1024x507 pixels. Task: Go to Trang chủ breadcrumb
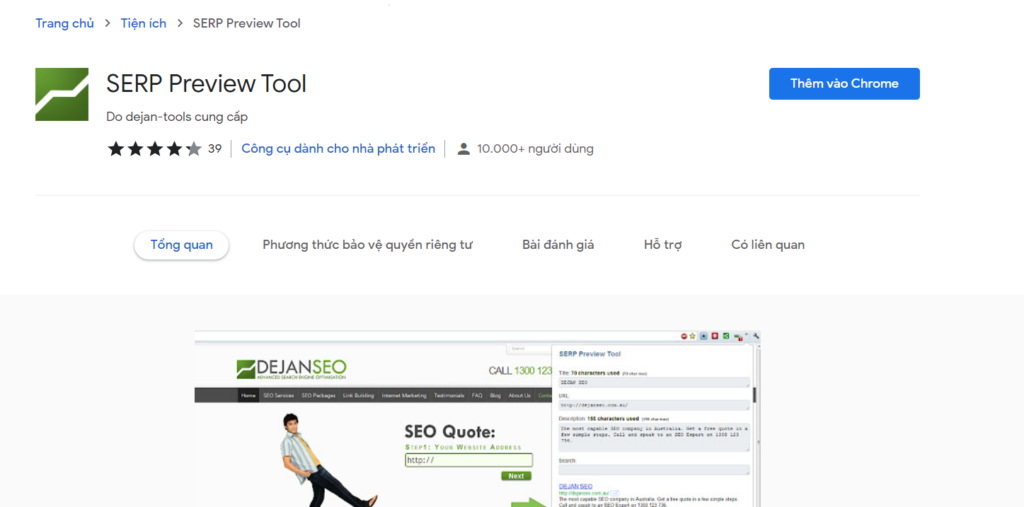coord(65,24)
